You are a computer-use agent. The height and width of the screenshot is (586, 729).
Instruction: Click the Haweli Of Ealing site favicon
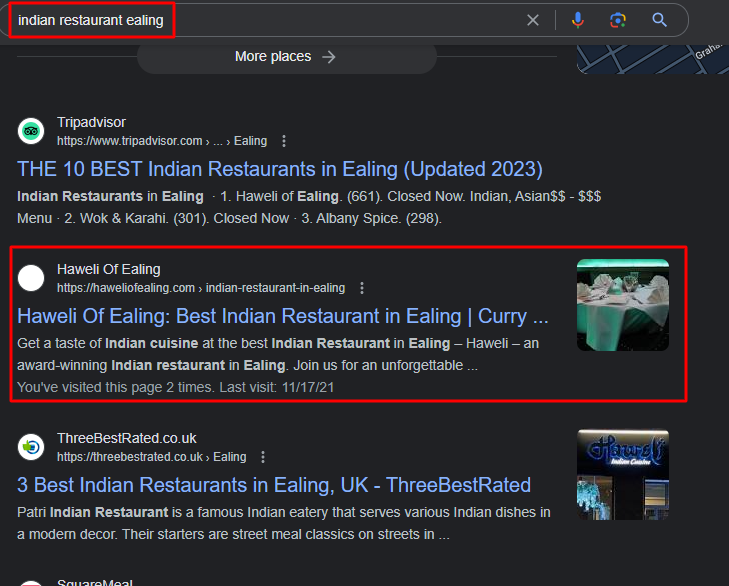(31, 278)
